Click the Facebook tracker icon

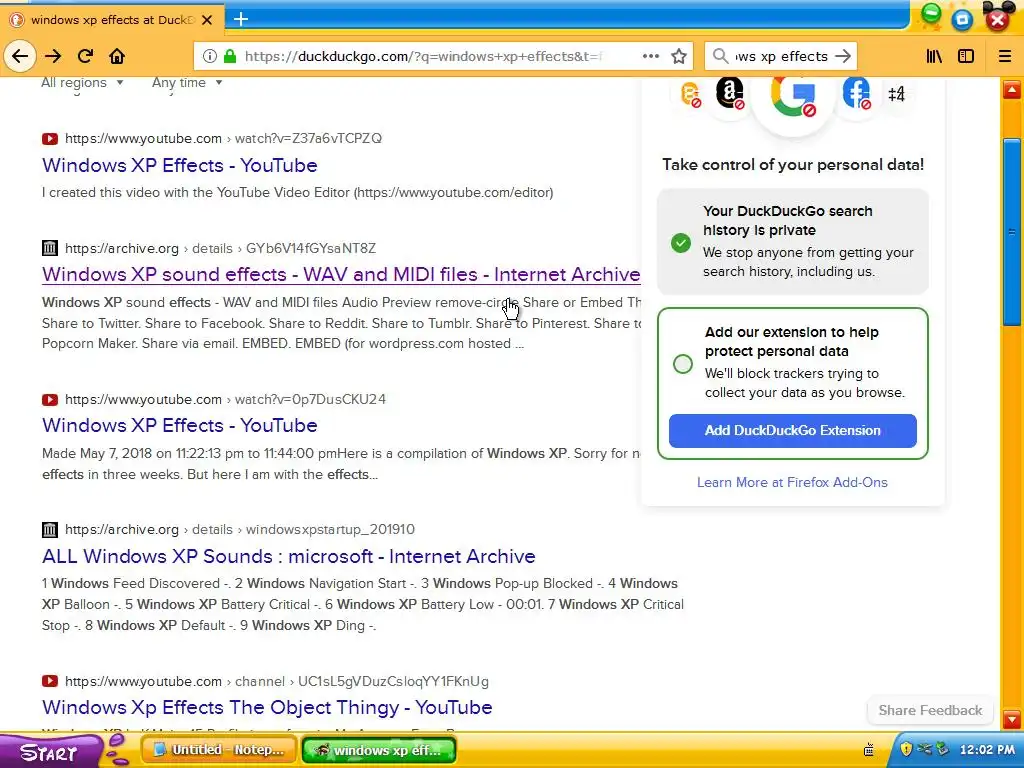click(x=856, y=93)
